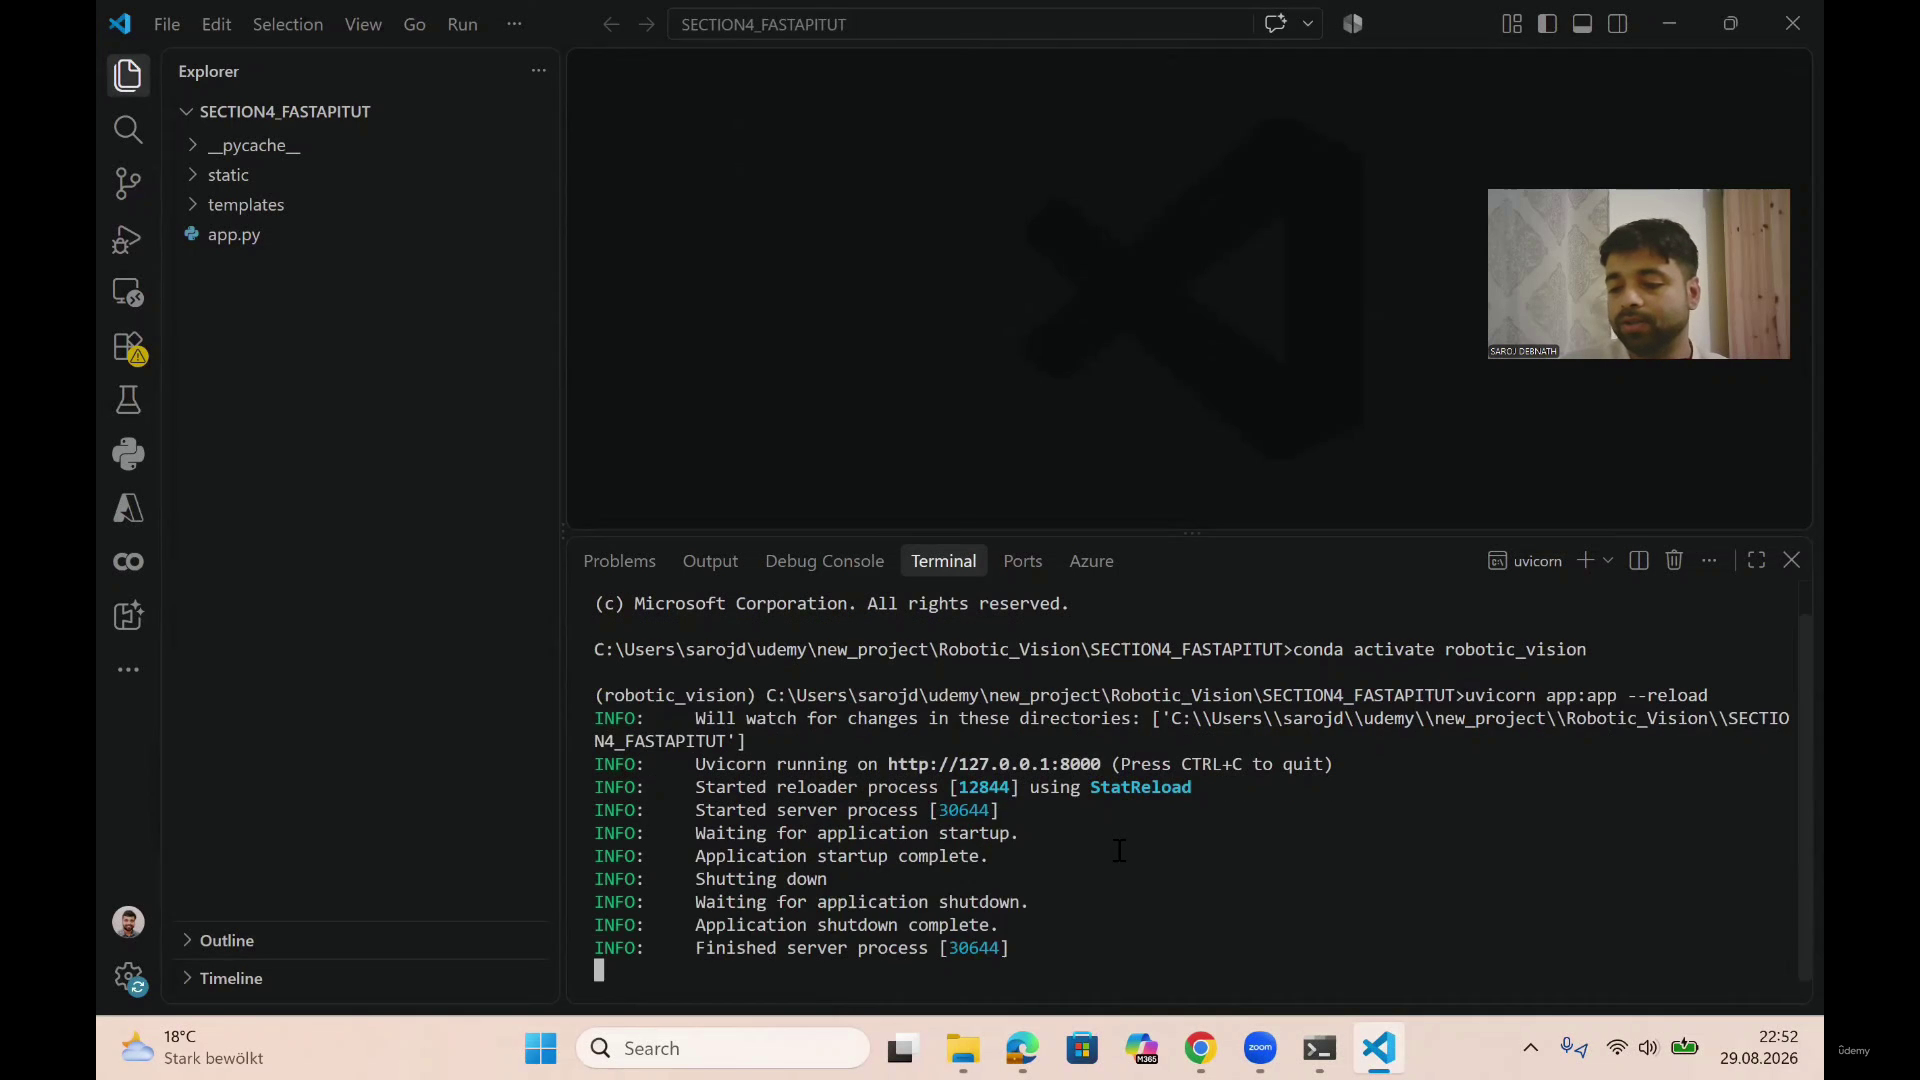Open the Remote Explorer icon
This screenshot has height=1080, width=1920.
click(x=127, y=292)
